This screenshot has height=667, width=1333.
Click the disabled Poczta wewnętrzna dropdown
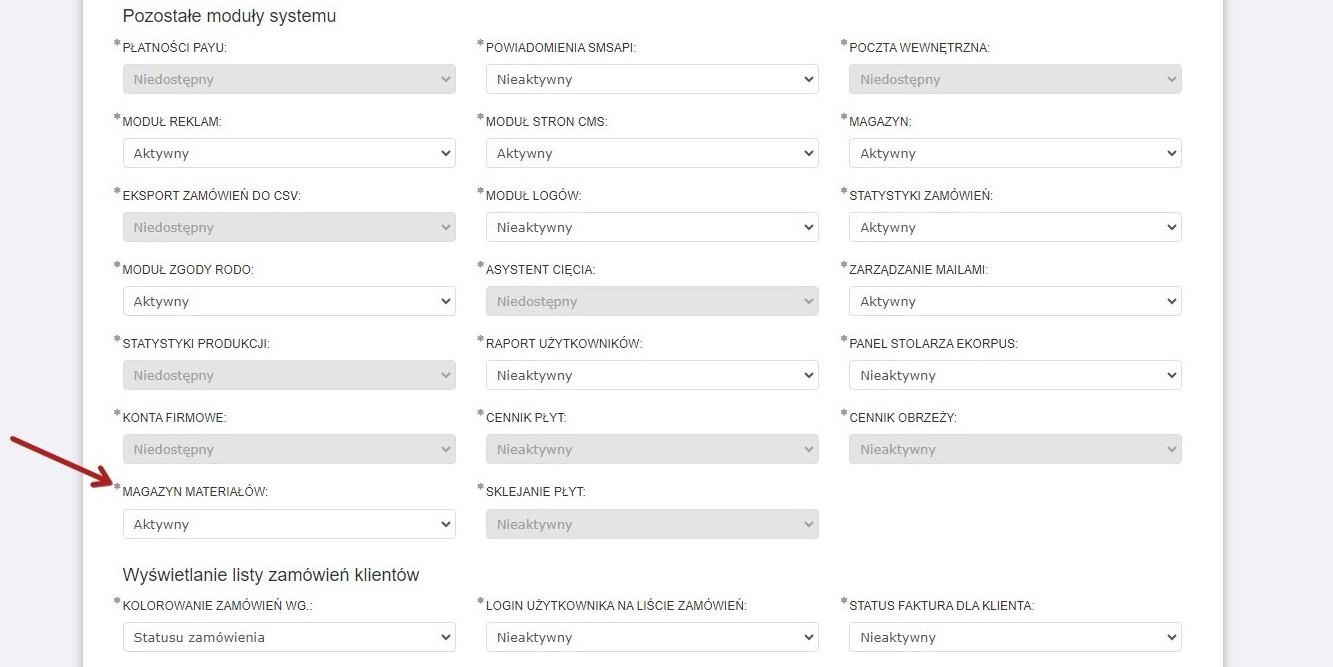click(x=1014, y=79)
